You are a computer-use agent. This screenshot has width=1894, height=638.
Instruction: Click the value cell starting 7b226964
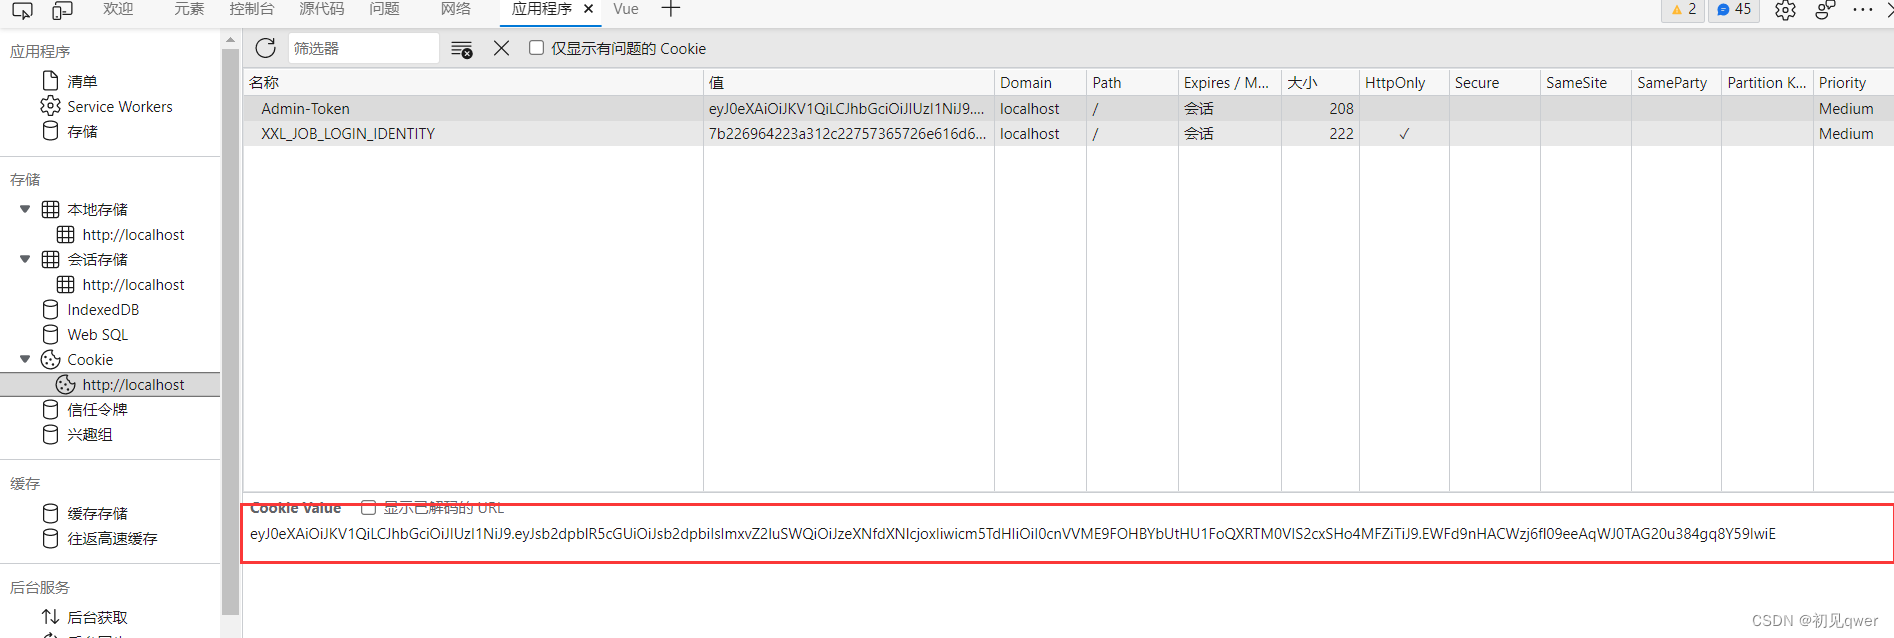pyautogui.click(x=849, y=133)
